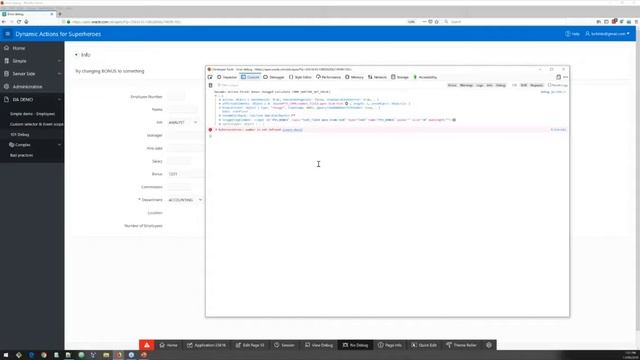Toggle the Warnings filter button
Screen dimensions: 640x360
click(466, 85)
